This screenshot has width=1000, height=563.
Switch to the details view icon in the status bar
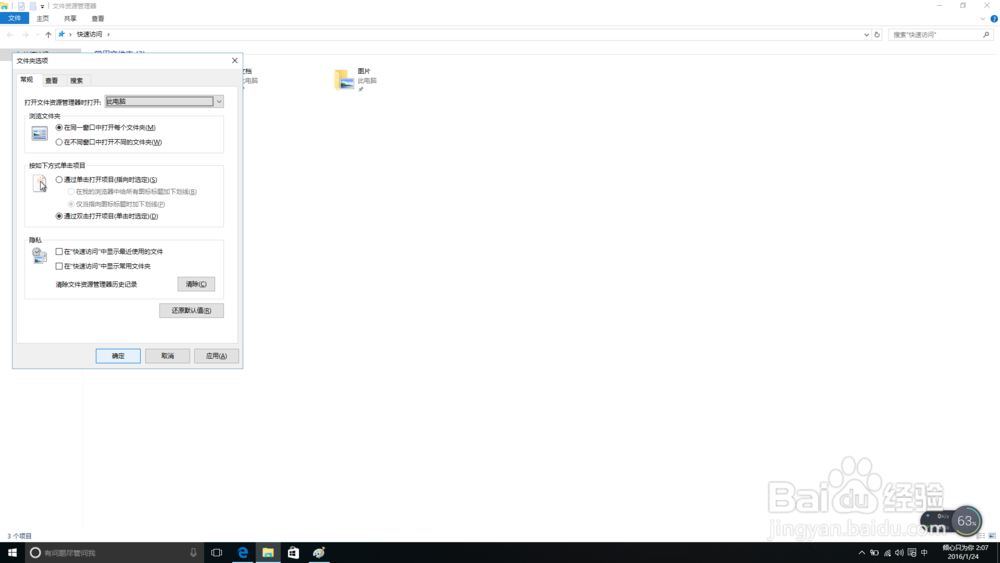[x=981, y=536]
